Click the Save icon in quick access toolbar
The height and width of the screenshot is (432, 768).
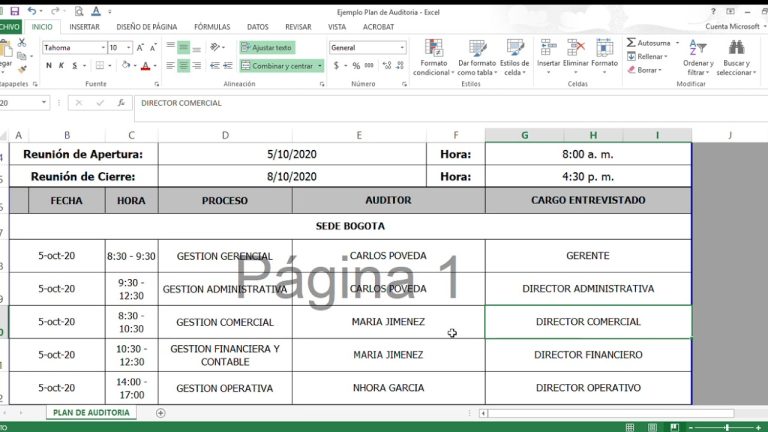click(15, 11)
